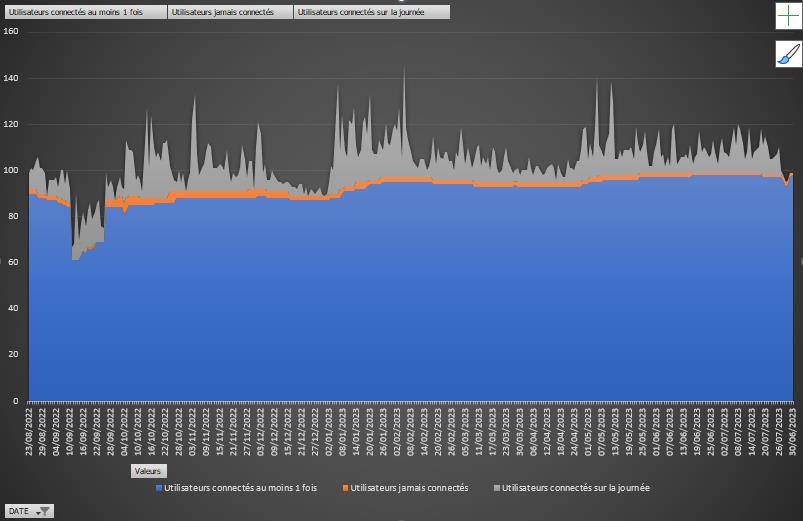Click the 'Utilisateurs connectés au moins 1 fois' field button
The image size is (803, 521).
coord(84,12)
